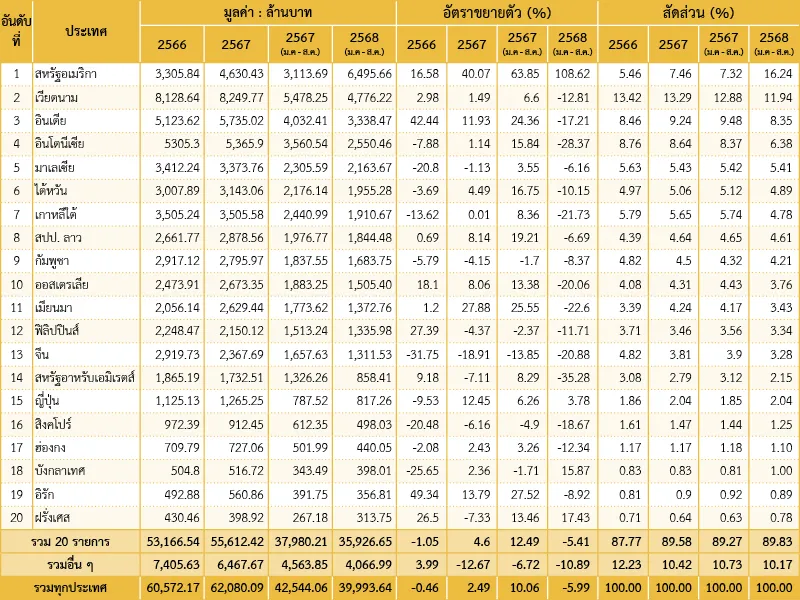Click the อัตราขยายตัว (%) header
This screenshot has width=800, height=600.
click(x=497, y=13)
